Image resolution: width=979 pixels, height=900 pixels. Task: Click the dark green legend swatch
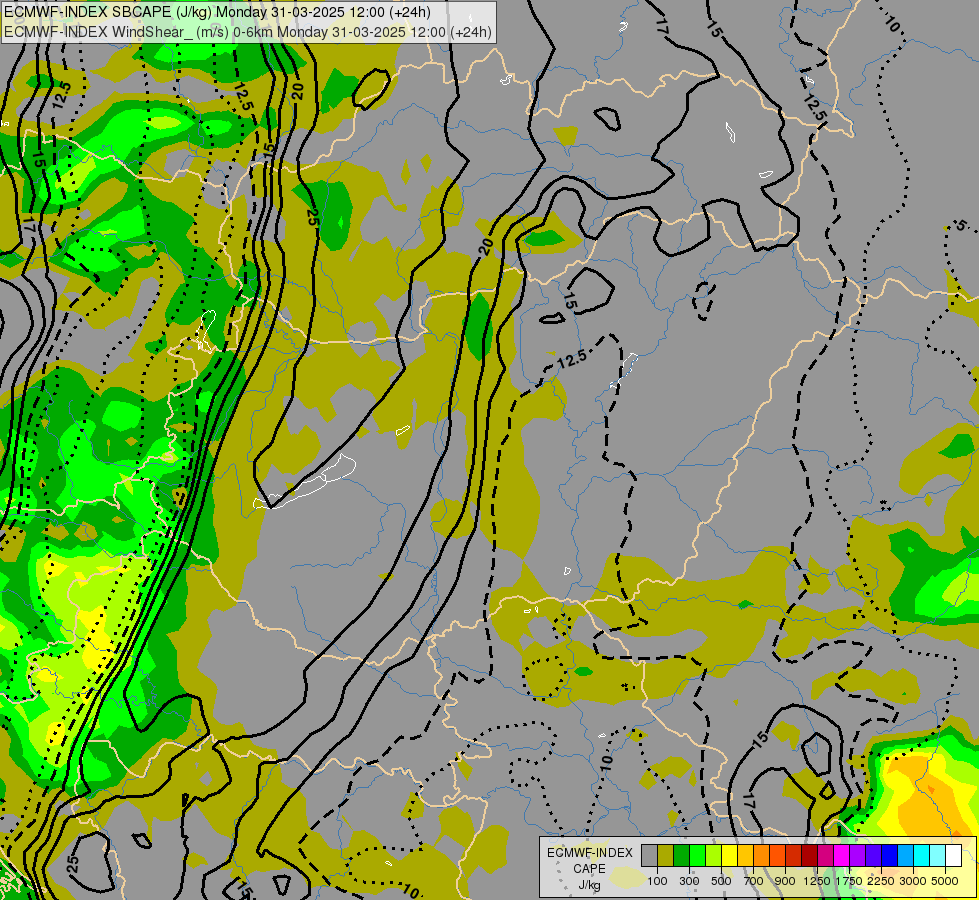click(682, 855)
